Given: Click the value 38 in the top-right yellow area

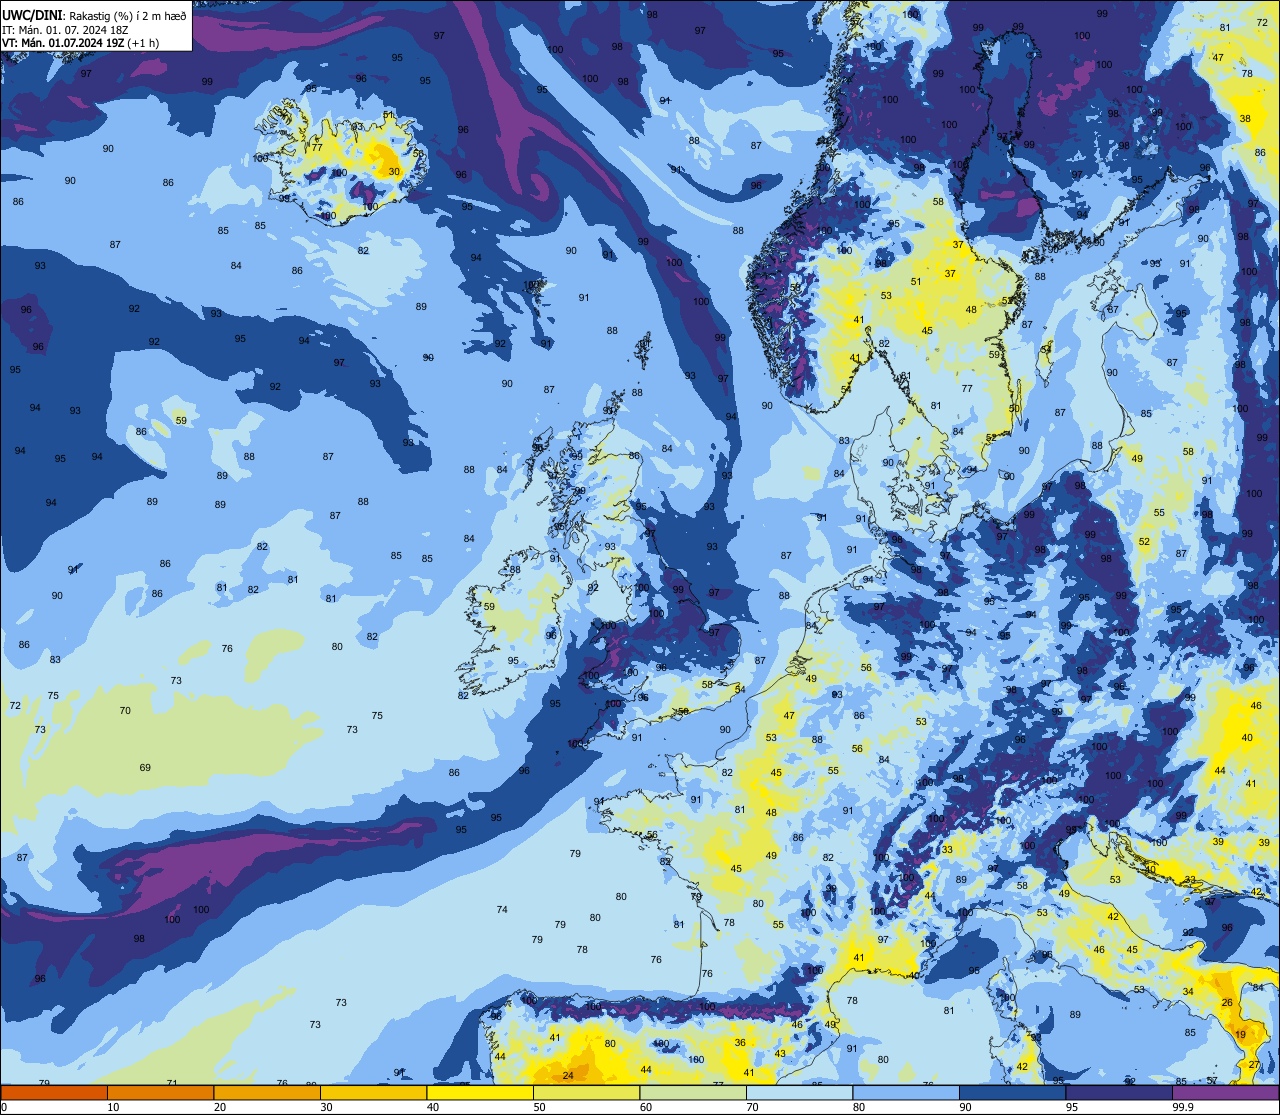Looking at the screenshot, I should click(x=1245, y=119).
